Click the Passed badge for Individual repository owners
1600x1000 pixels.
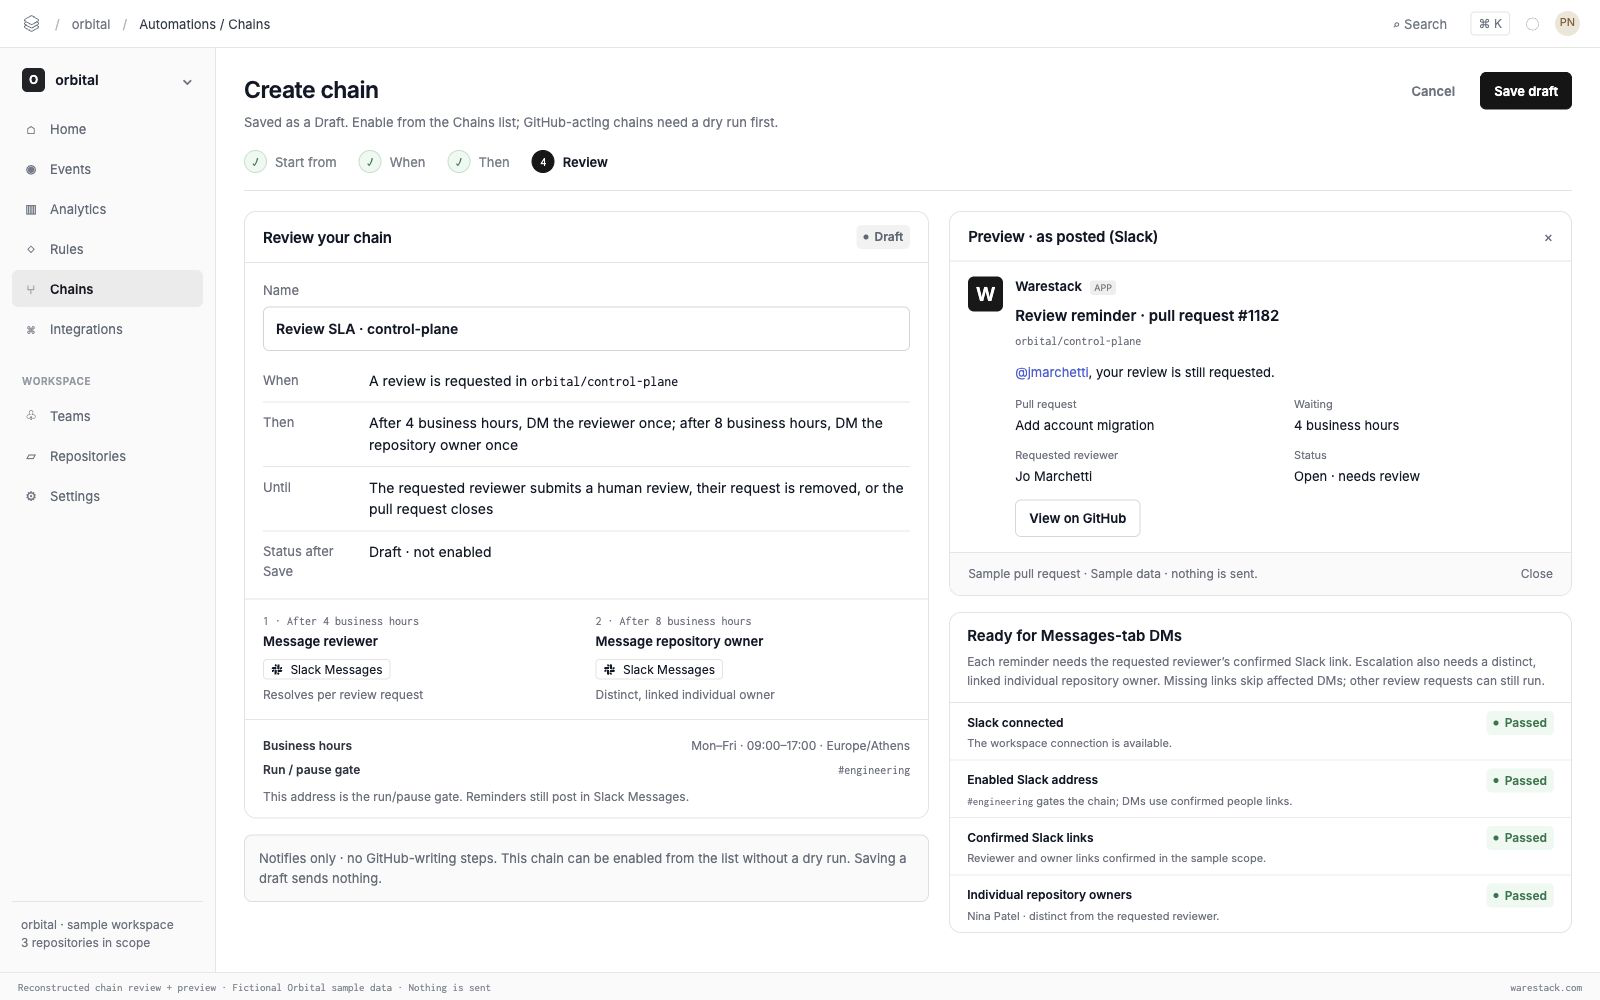click(1520, 896)
